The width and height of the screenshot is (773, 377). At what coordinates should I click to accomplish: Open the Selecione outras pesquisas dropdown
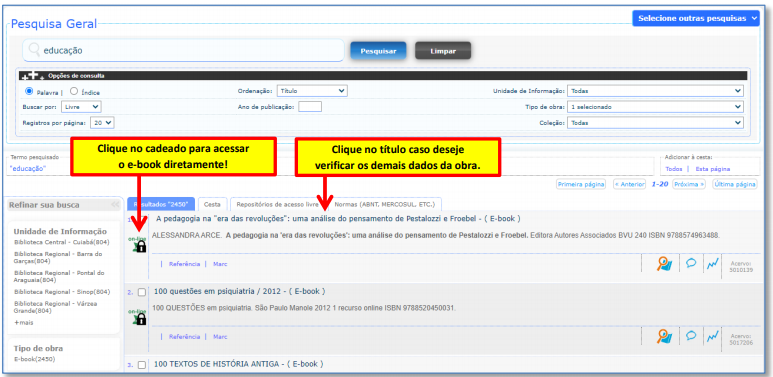pos(696,18)
